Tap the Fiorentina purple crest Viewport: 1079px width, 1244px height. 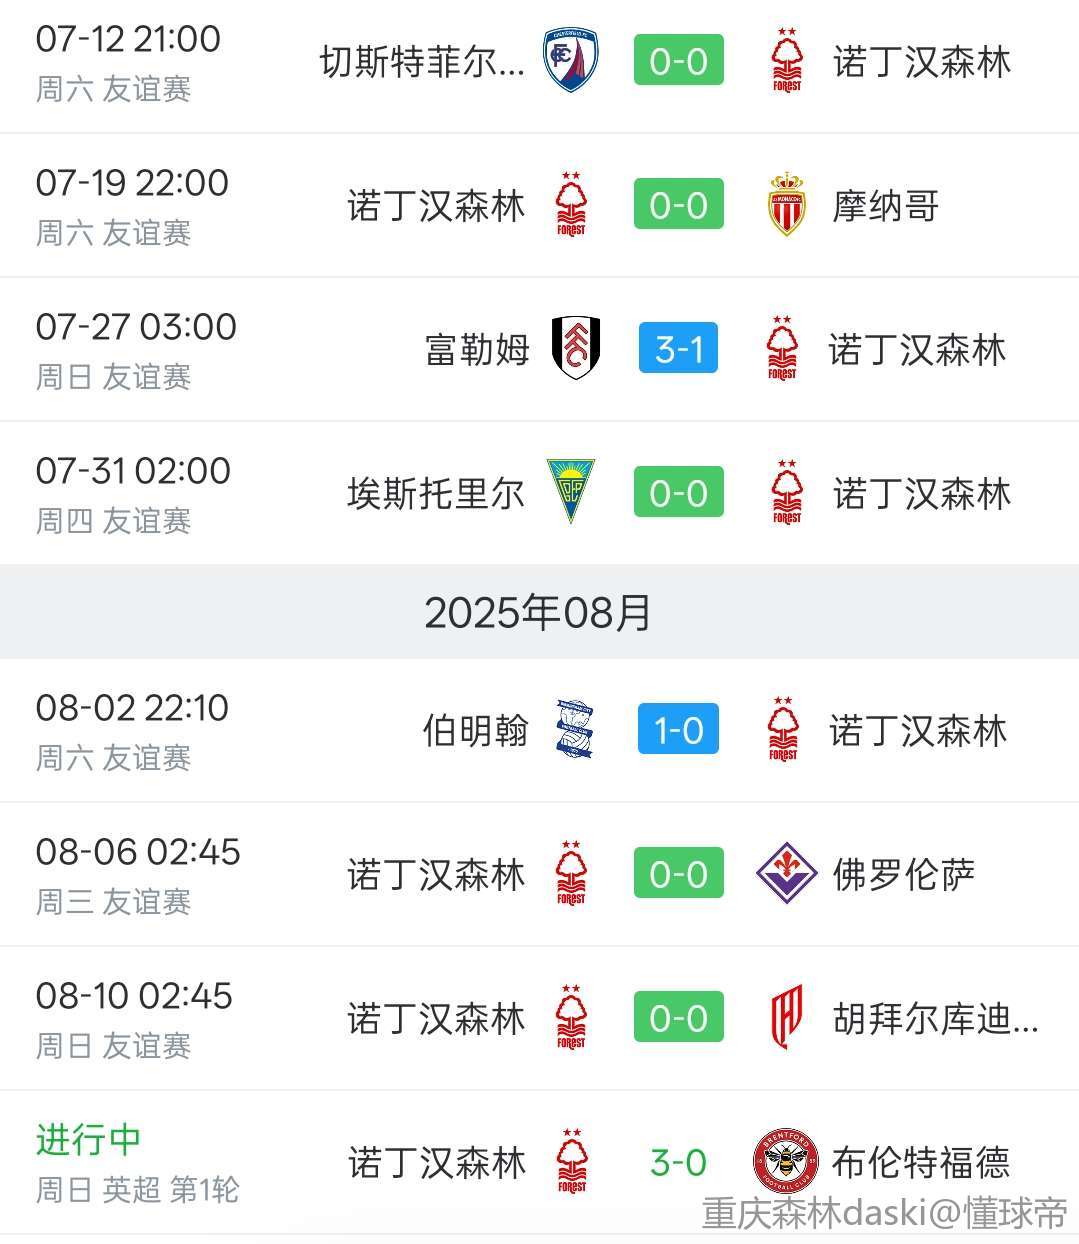(787, 873)
